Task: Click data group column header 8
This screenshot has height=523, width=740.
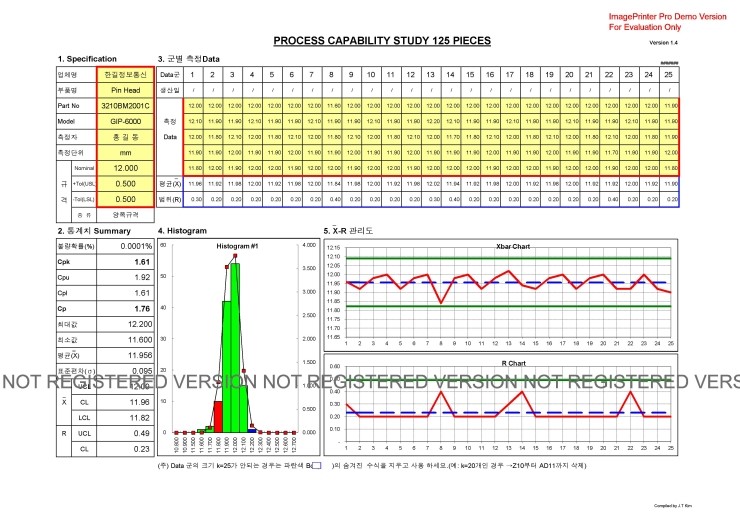Action: point(331,75)
